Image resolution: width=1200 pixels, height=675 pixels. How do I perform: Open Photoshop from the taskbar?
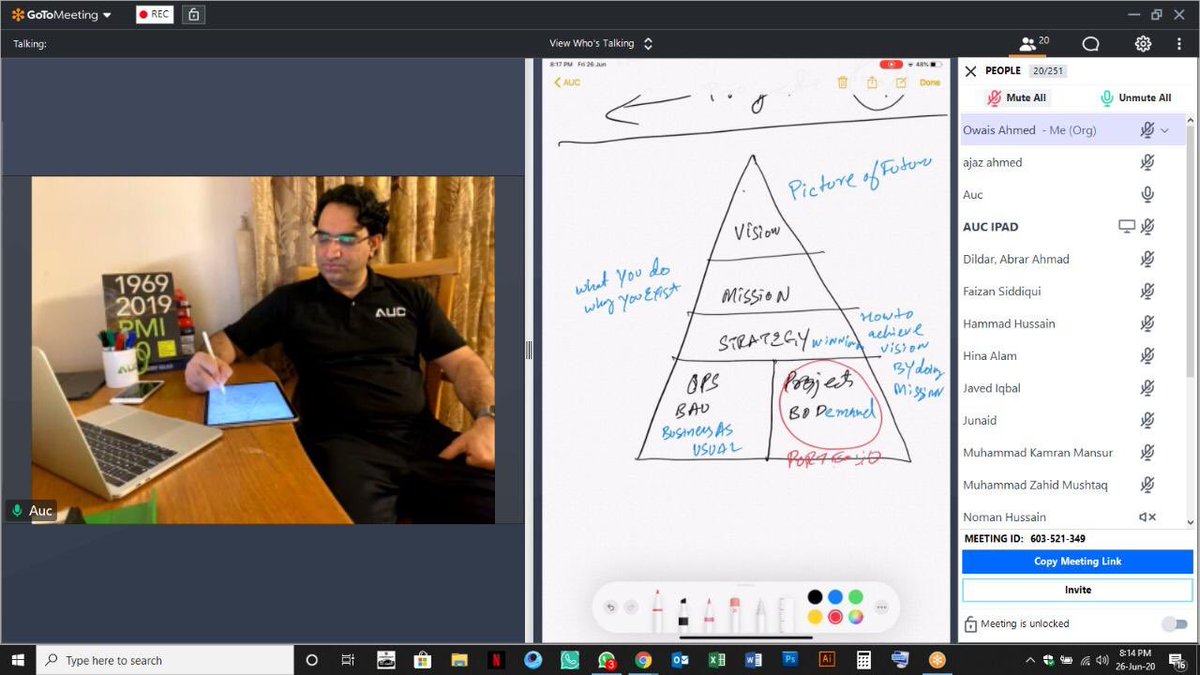(790, 660)
